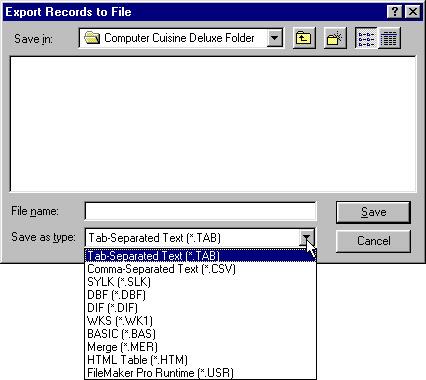
Task: Select Merge (*.MER) format
Action: point(200,347)
